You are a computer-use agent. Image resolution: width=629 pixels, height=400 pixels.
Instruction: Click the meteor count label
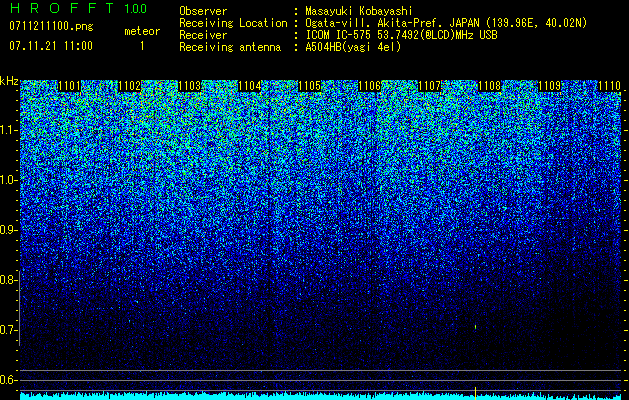coord(142,31)
